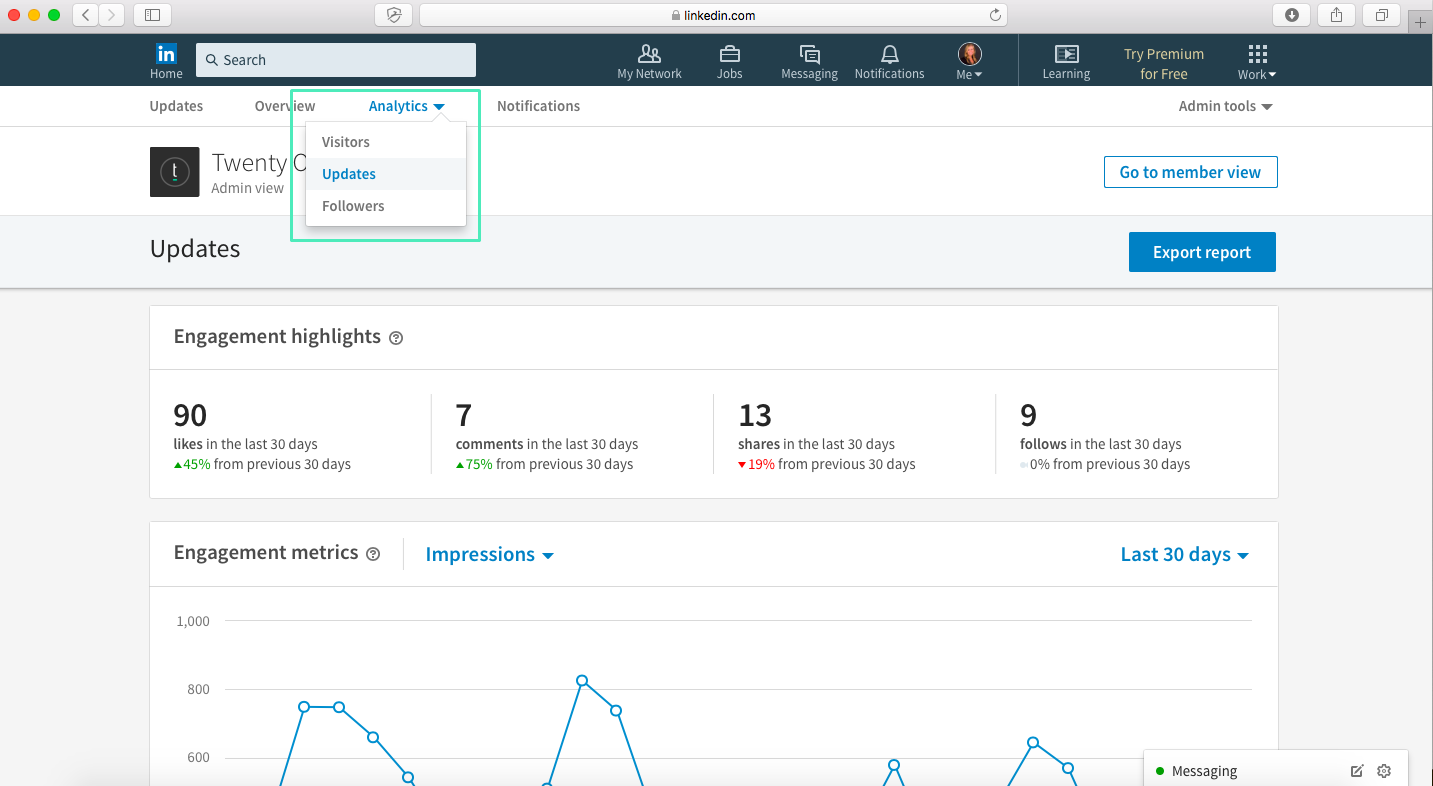The image size is (1433, 786).
Task: Select Visitors from Analytics menu
Action: pos(346,142)
